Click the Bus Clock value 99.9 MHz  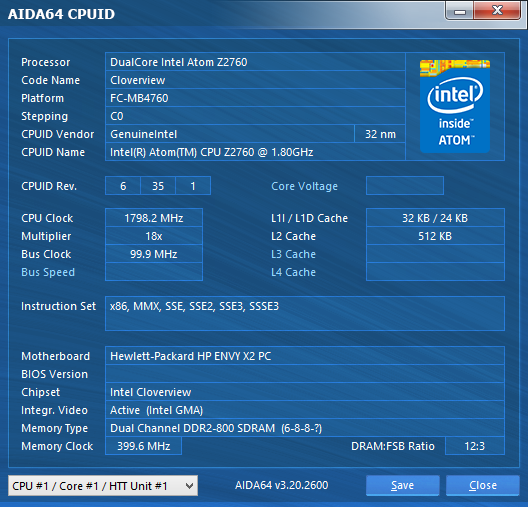[154, 254]
